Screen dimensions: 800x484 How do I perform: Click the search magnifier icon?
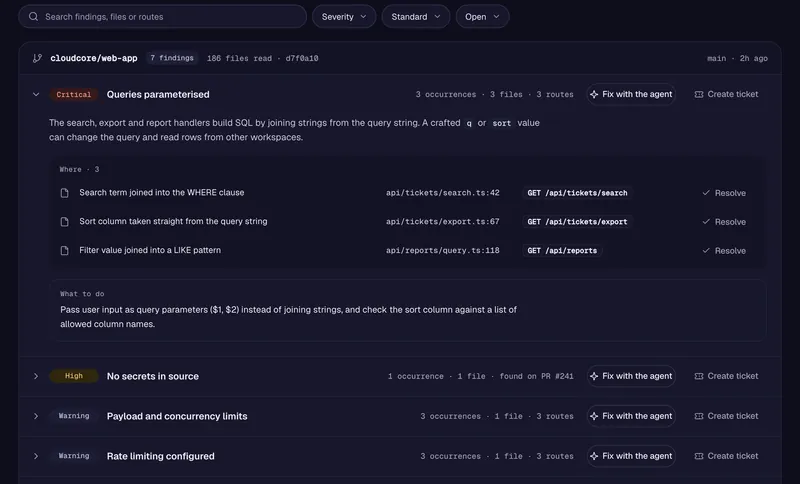(x=33, y=16)
